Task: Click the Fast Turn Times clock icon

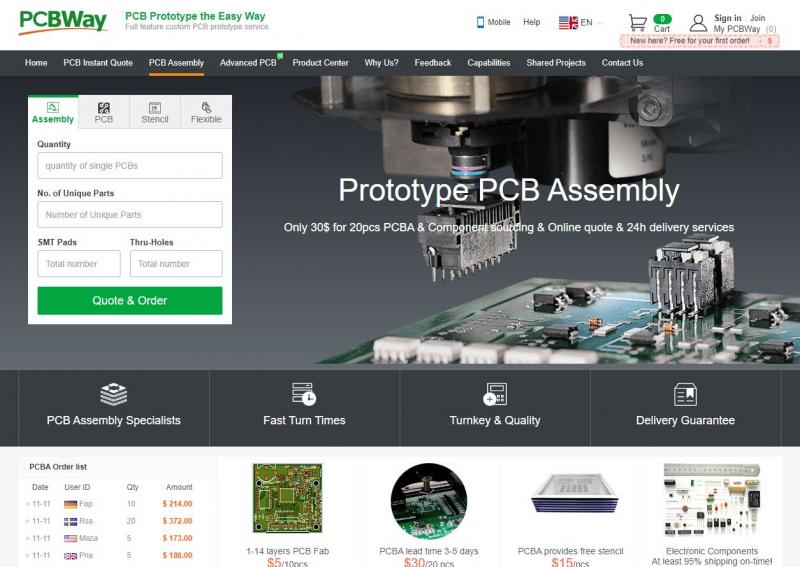Action: [x=304, y=394]
